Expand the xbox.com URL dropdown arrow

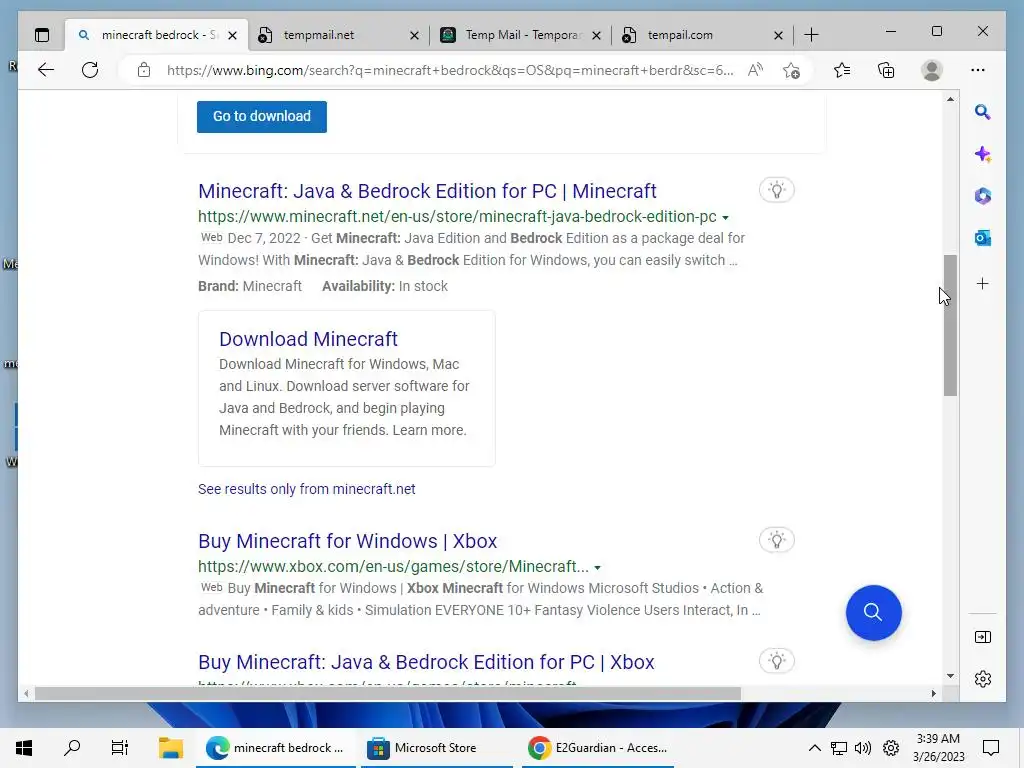[x=597, y=568]
